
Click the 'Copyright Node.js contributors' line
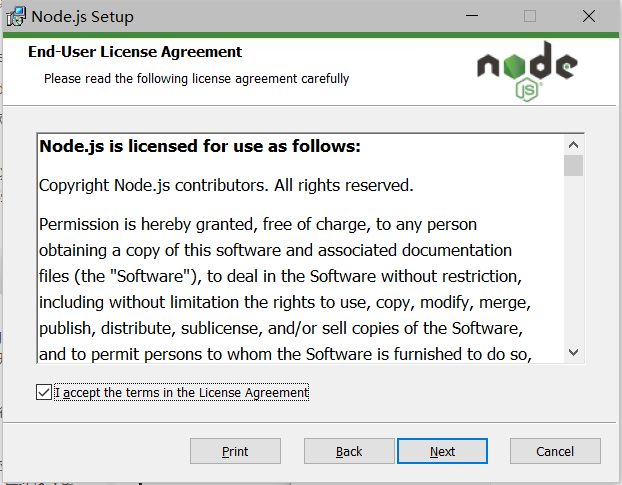click(x=225, y=185)
